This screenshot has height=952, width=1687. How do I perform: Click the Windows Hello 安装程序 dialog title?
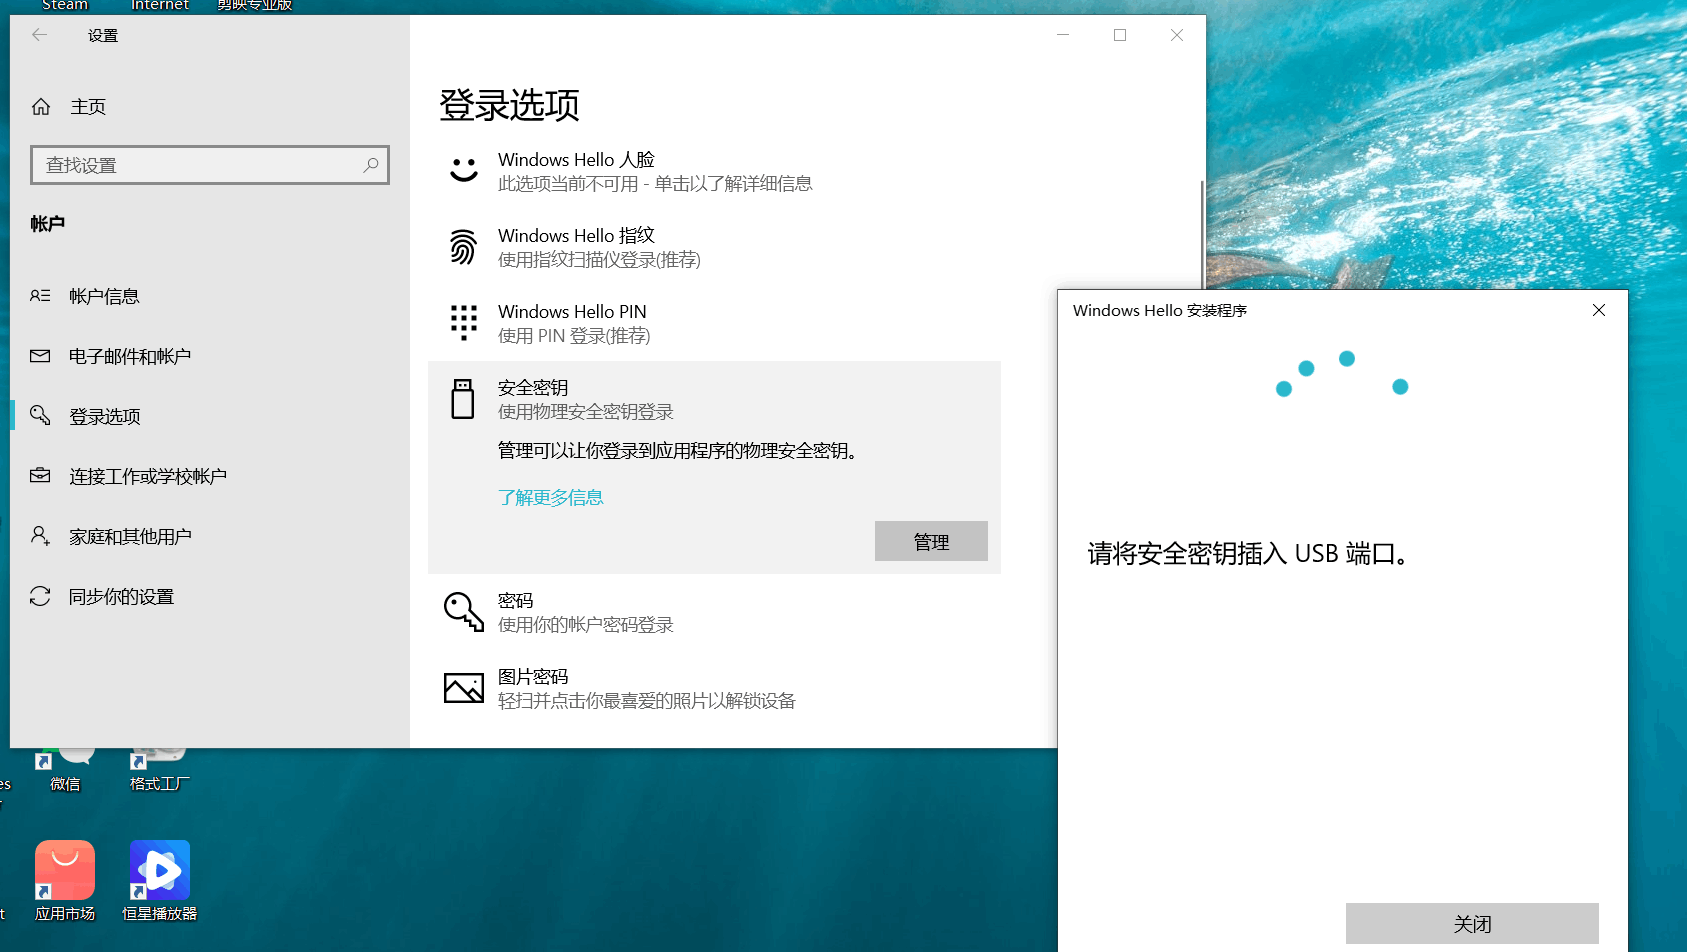(1160, 310)
